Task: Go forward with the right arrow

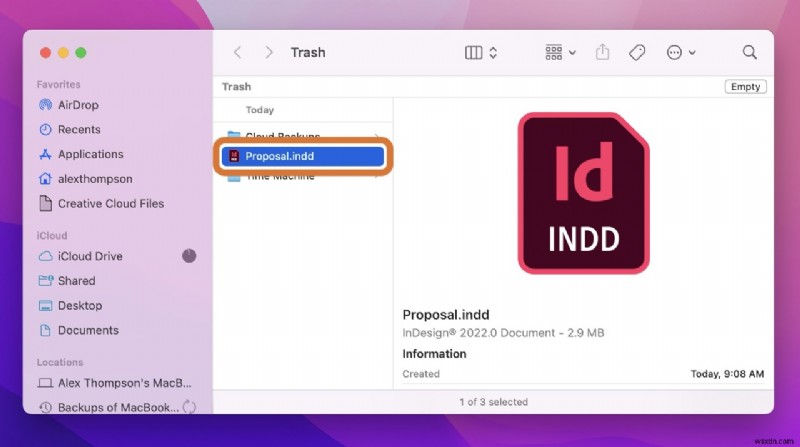Action: [268, 53]
